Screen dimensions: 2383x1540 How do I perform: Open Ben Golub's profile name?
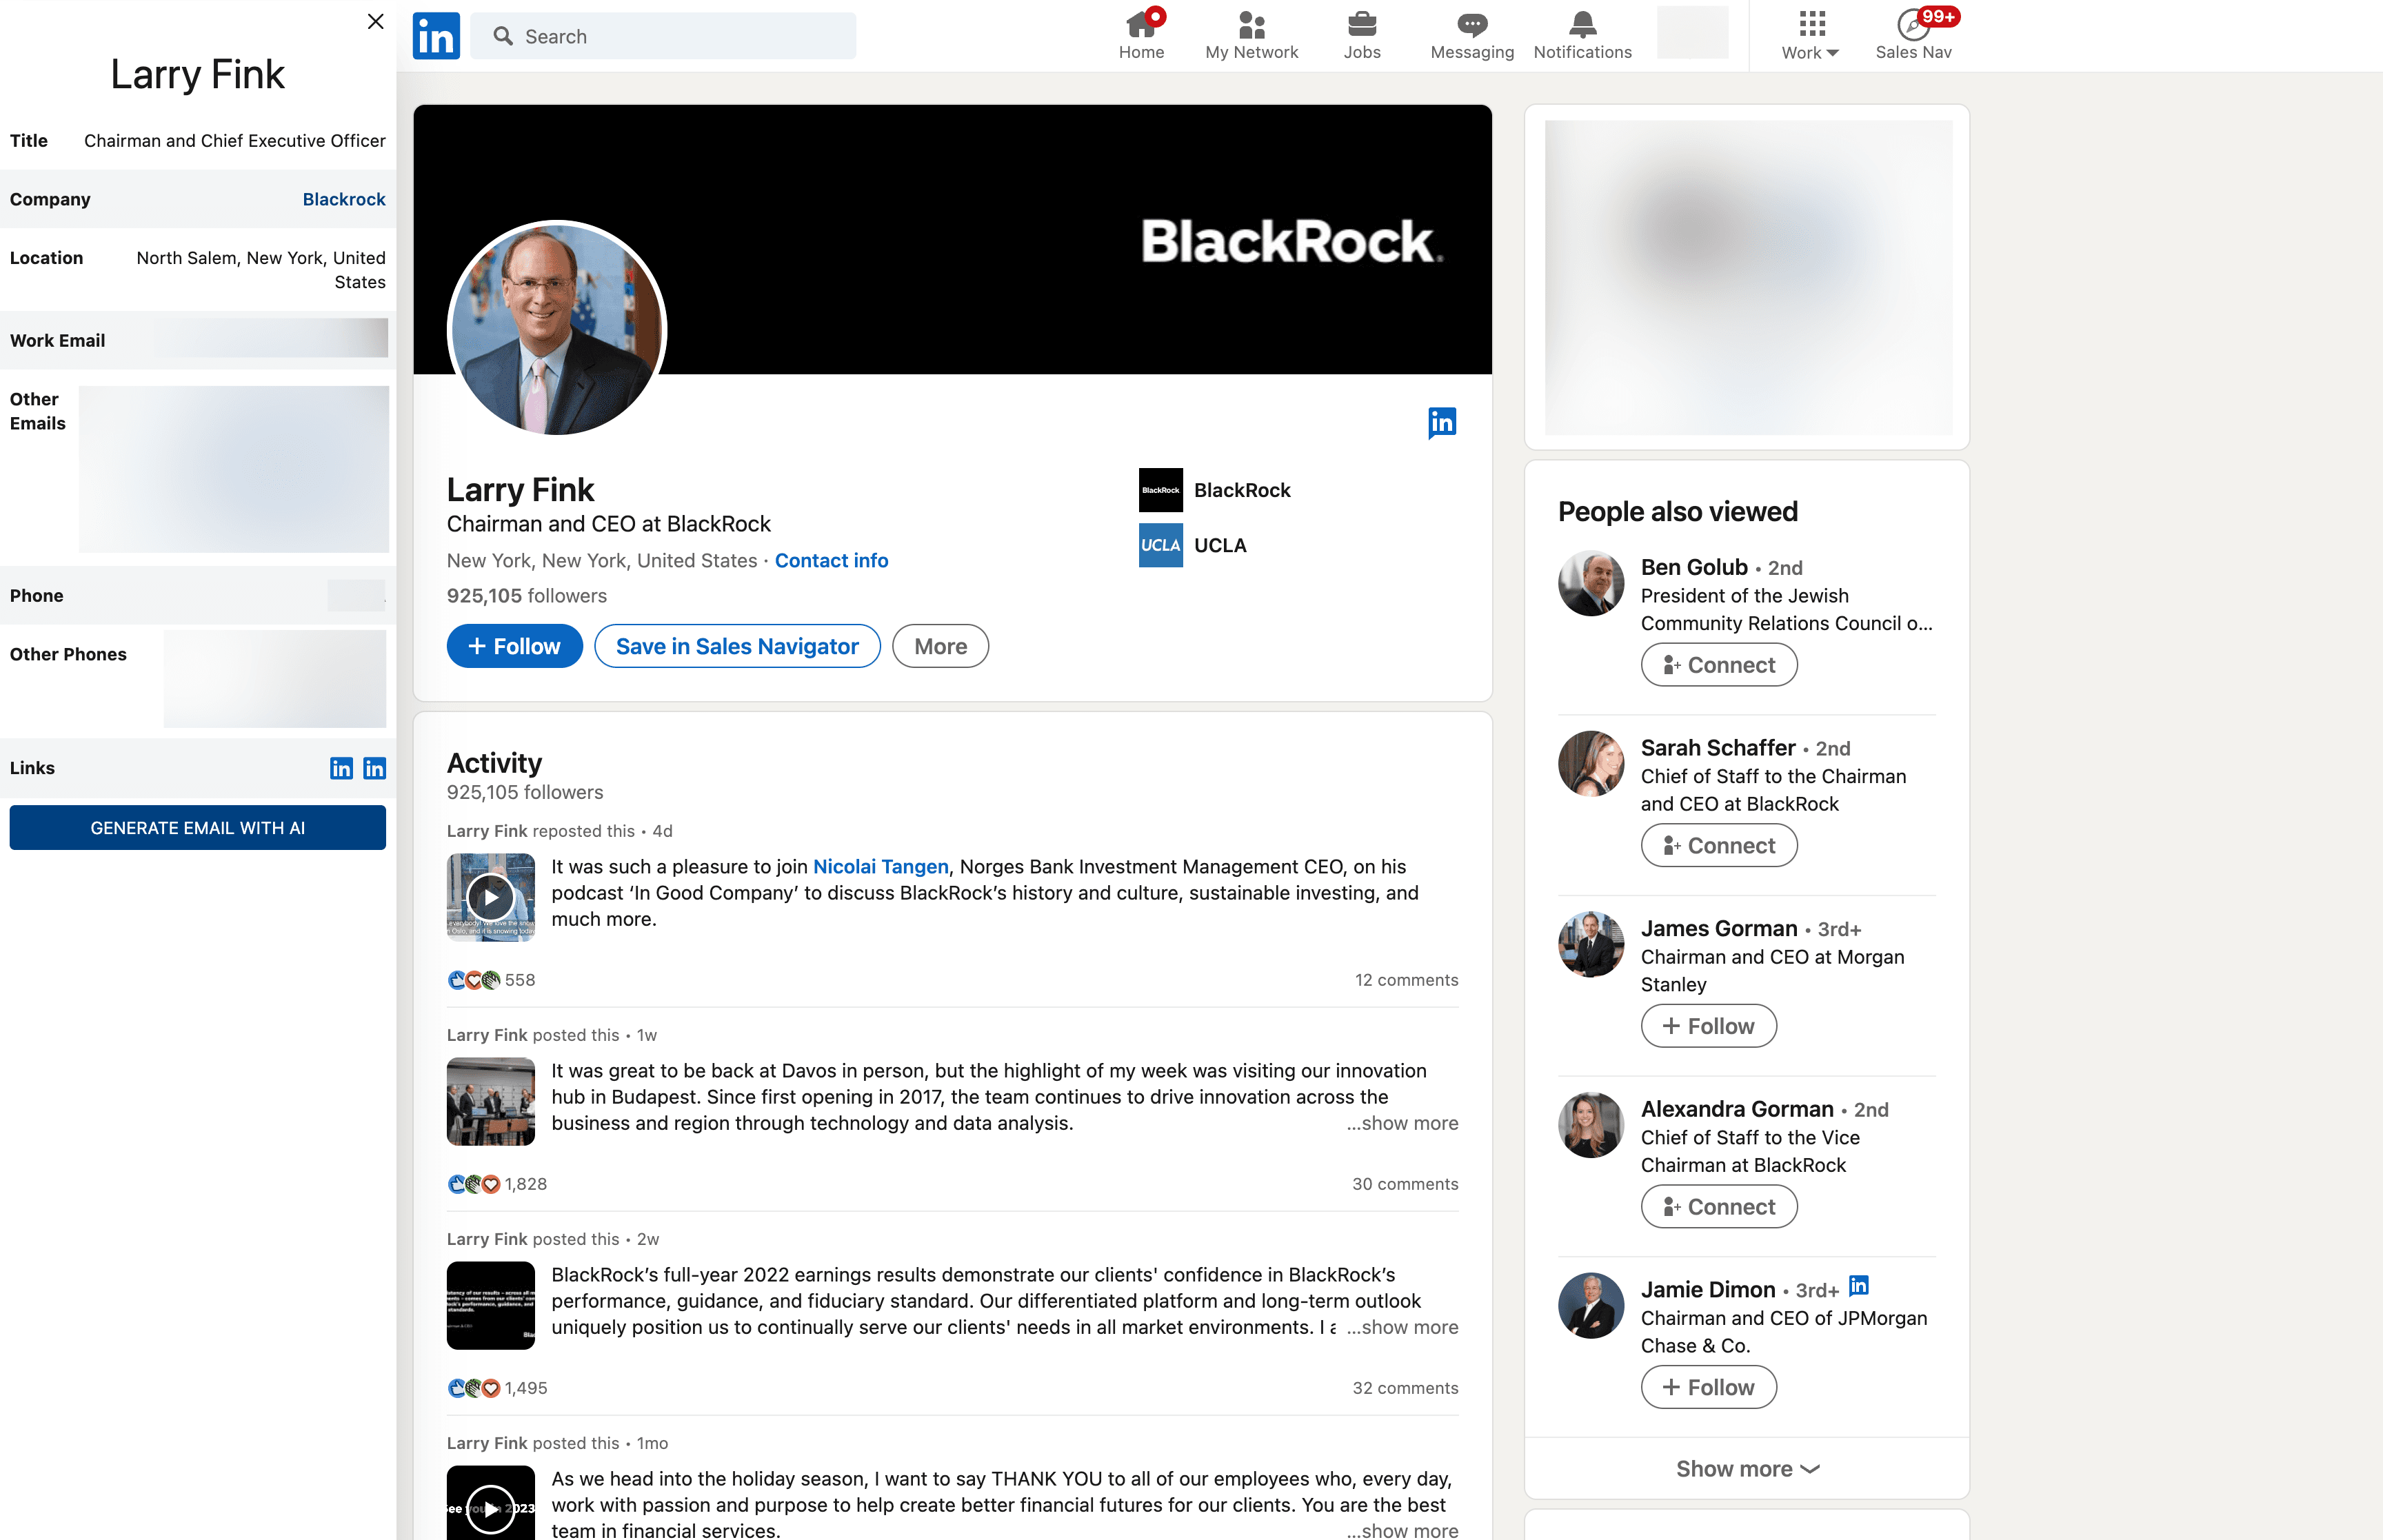pyautogui.click(x=1694, y=567)
